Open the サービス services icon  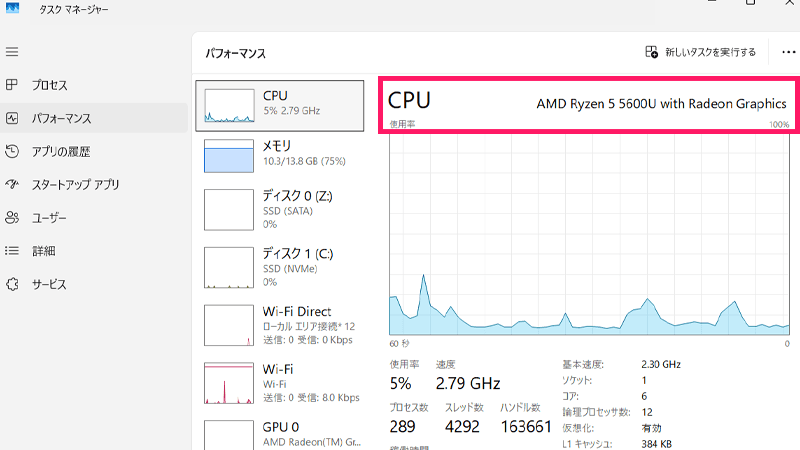click(x=12, y=284)
